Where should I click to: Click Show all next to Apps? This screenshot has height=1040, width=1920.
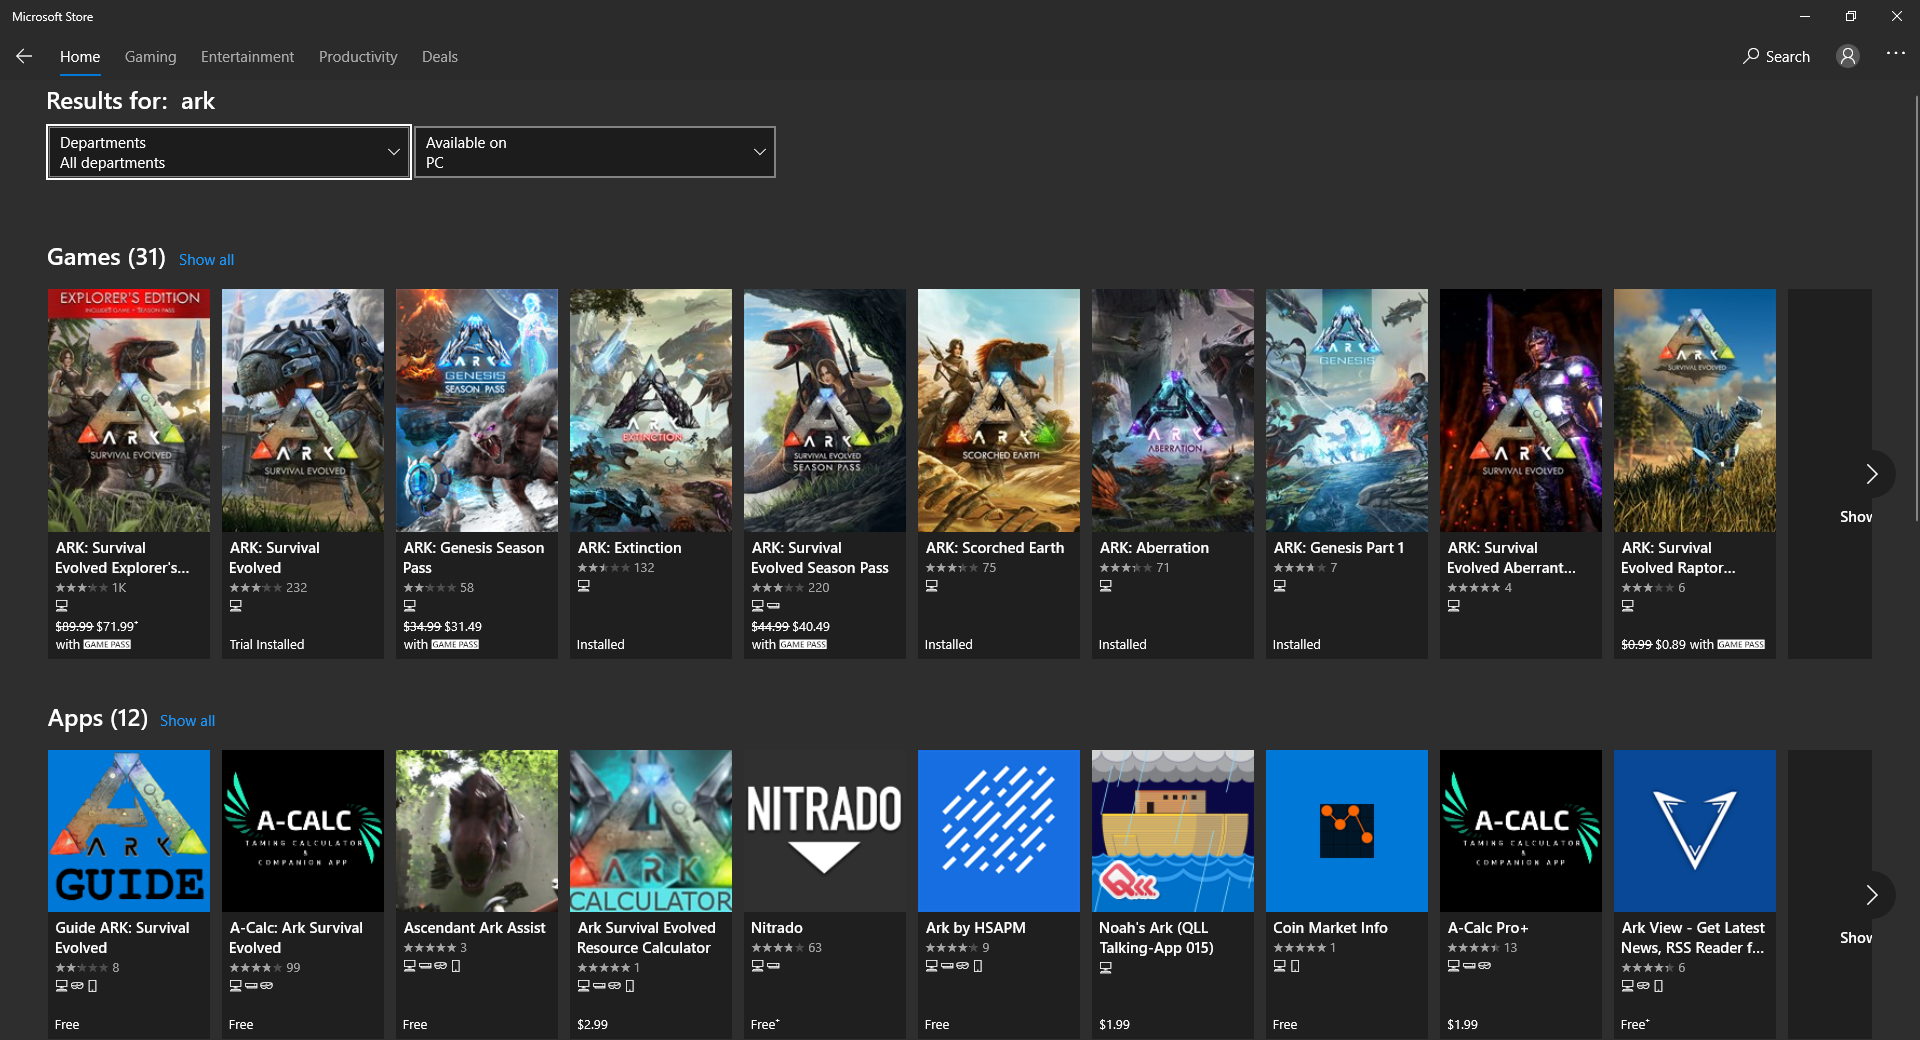click(187, 721)
